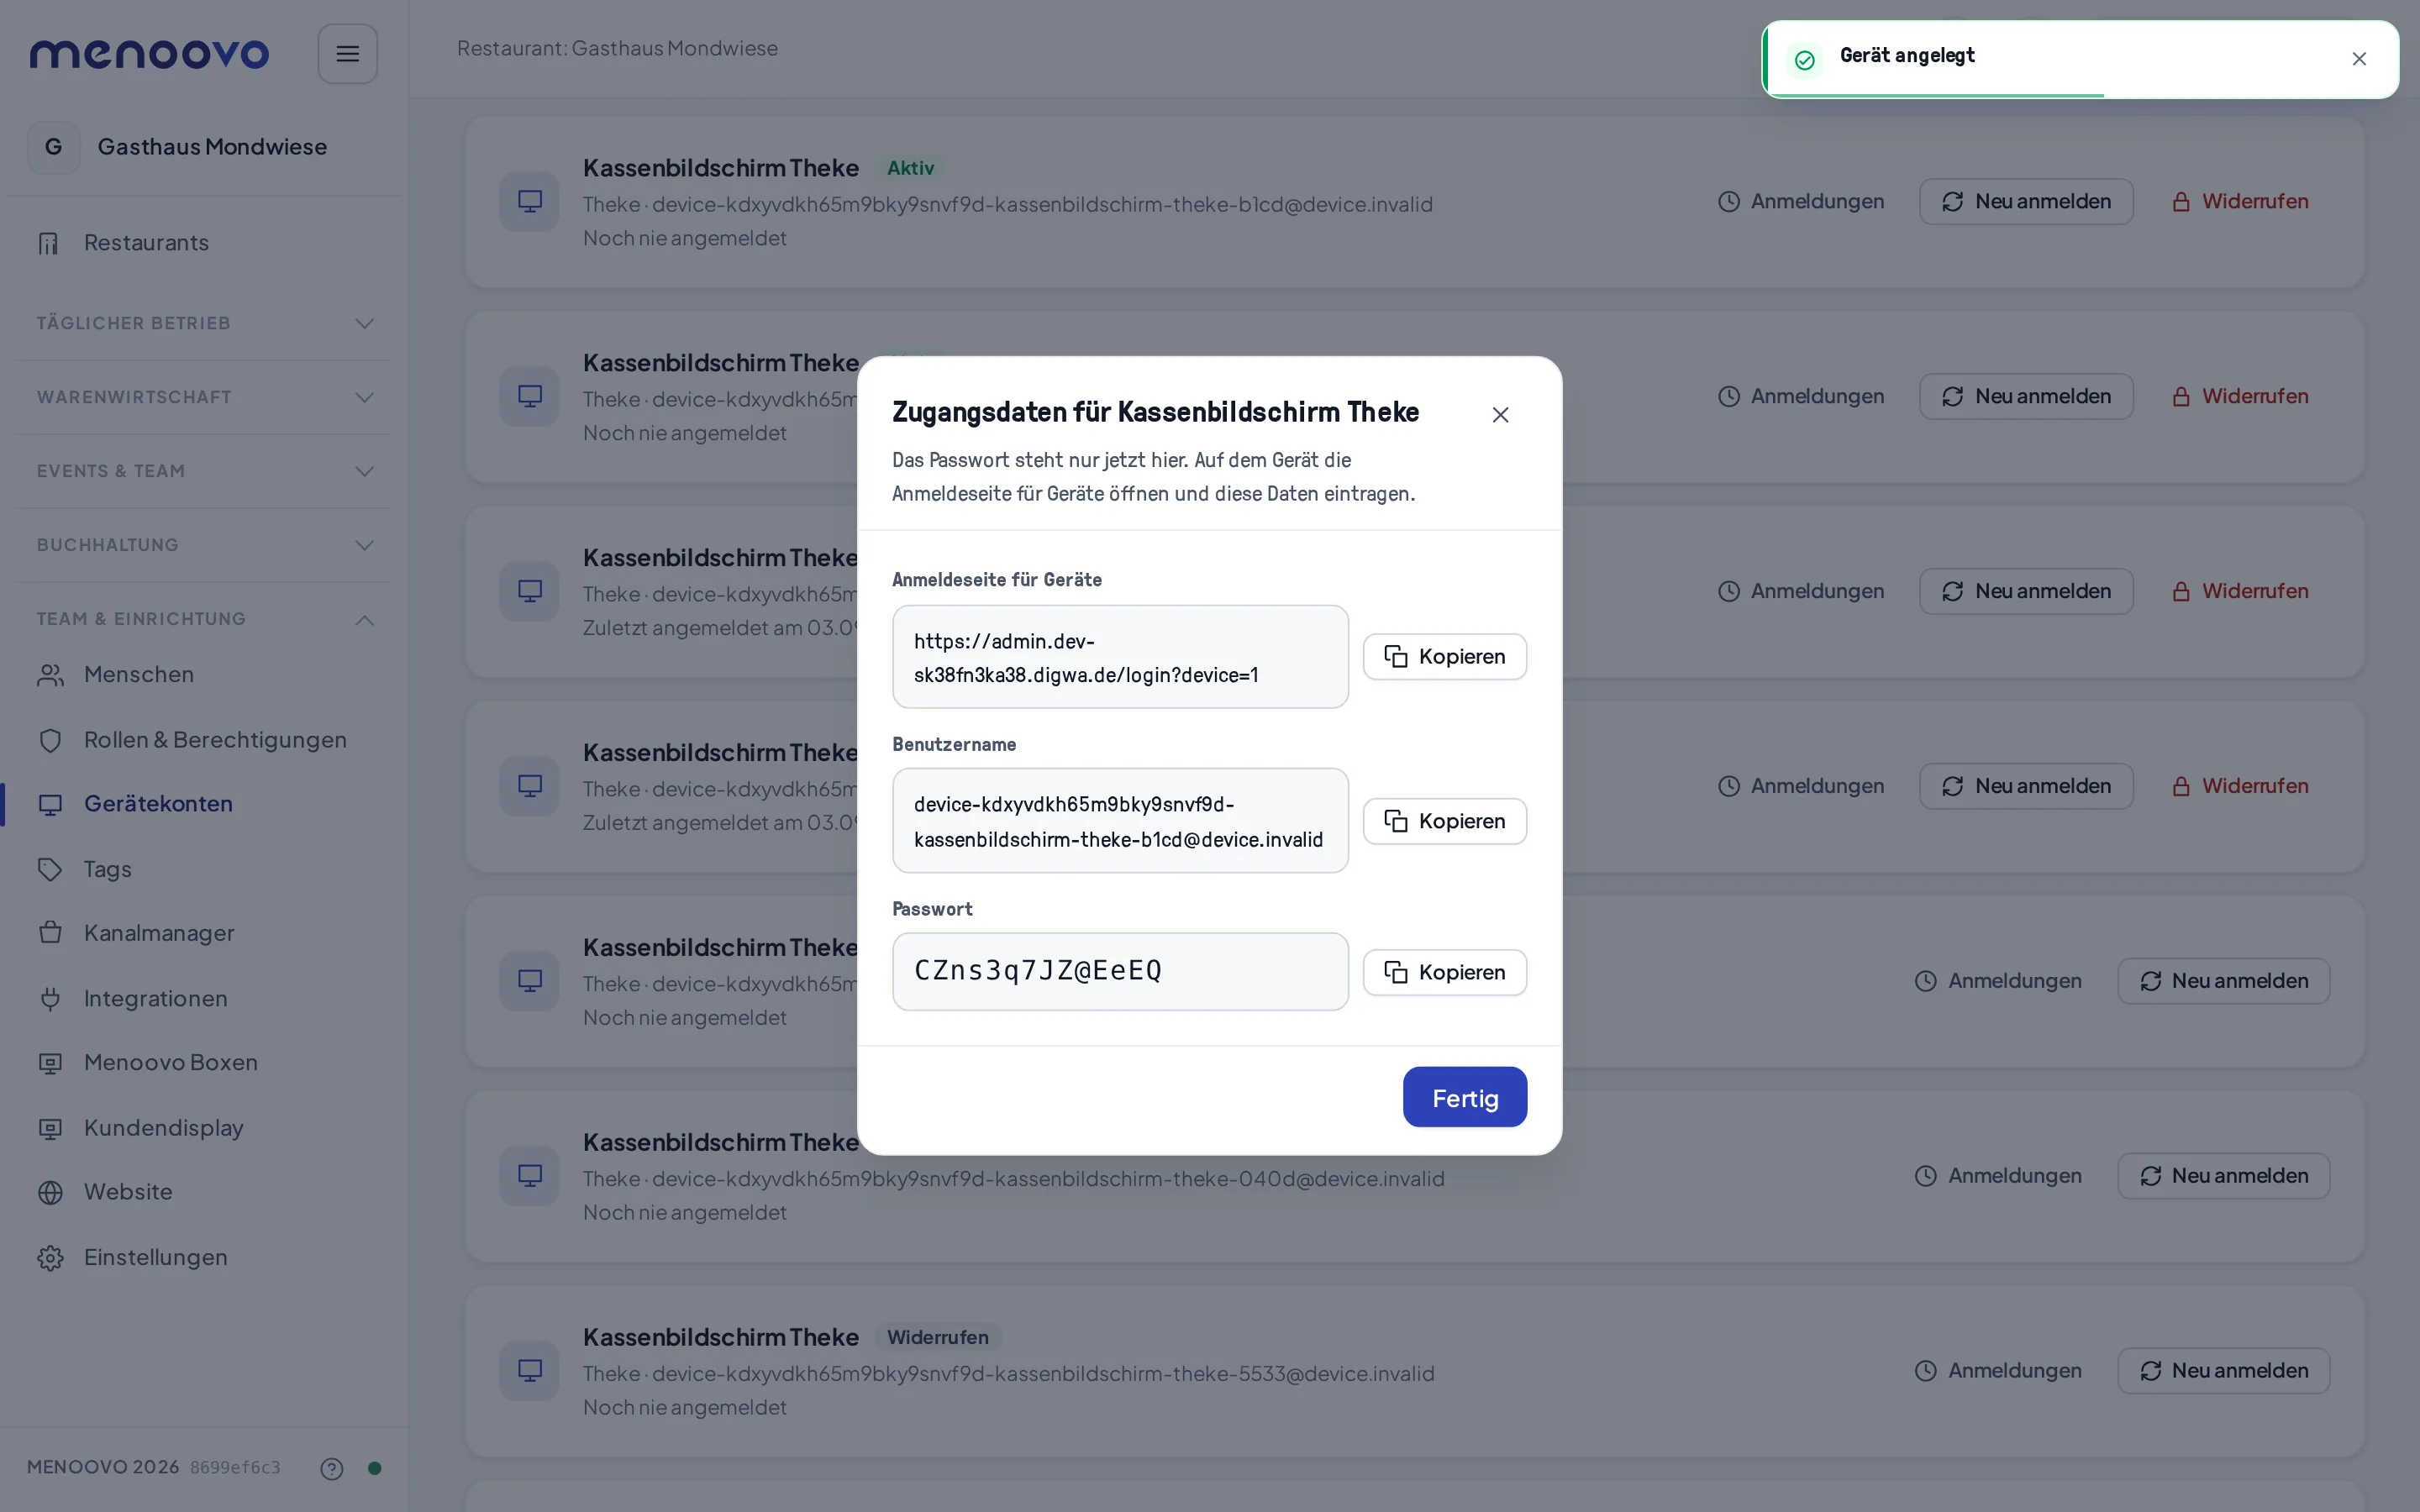This screenshot has height=1512, width=2420.
Task: Click the monitor icon of the 5533 device
Action: point(529,1371)
